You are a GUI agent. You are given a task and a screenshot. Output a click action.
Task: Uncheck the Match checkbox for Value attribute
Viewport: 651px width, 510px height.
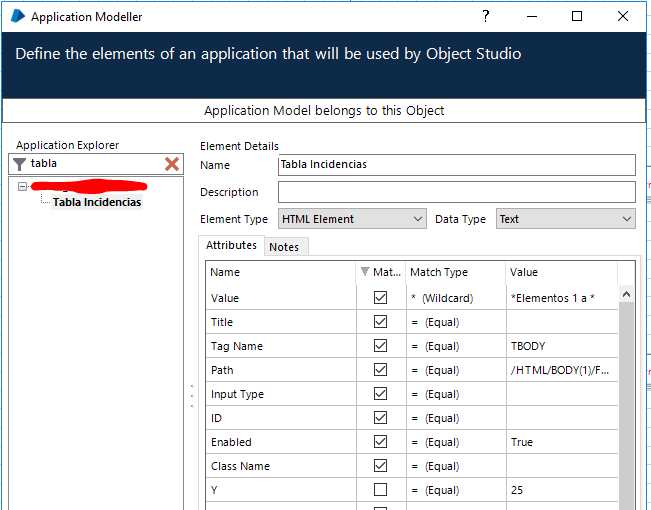coord(380,298)
